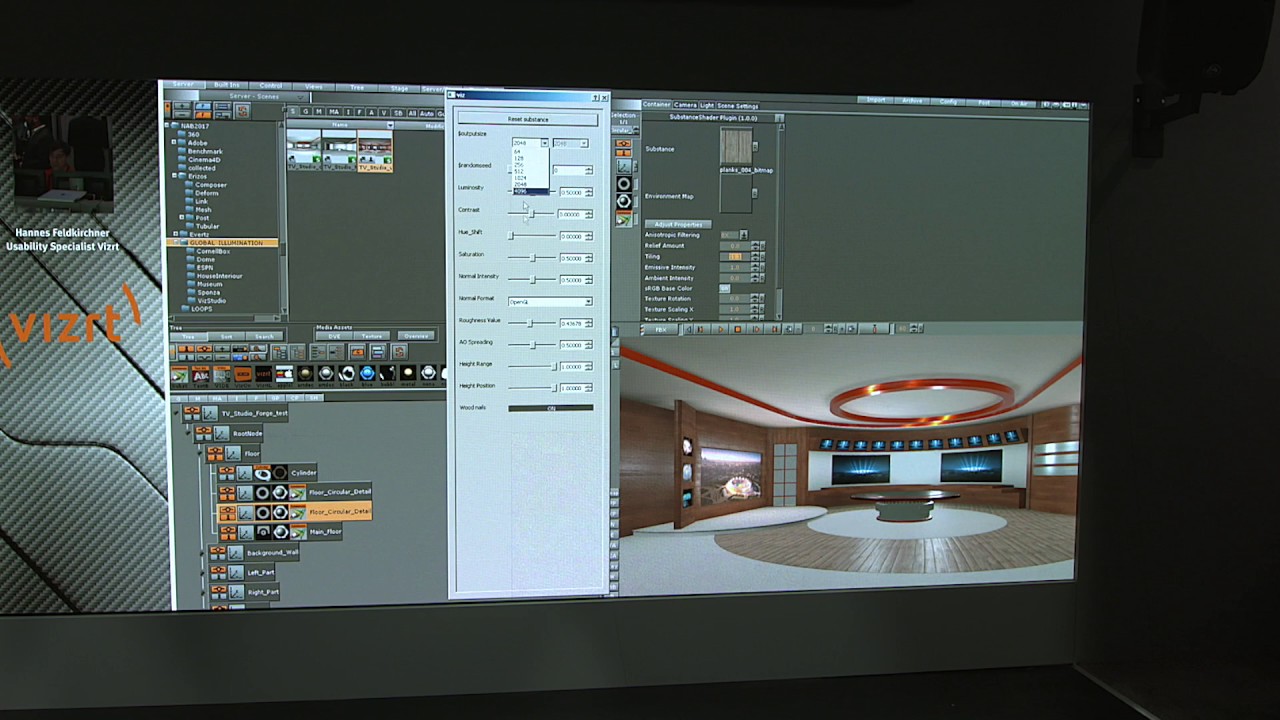Screen dimensions: 1280x720
Task: Click the Hue_Shift slider handle
Action: tap(511, 236)
